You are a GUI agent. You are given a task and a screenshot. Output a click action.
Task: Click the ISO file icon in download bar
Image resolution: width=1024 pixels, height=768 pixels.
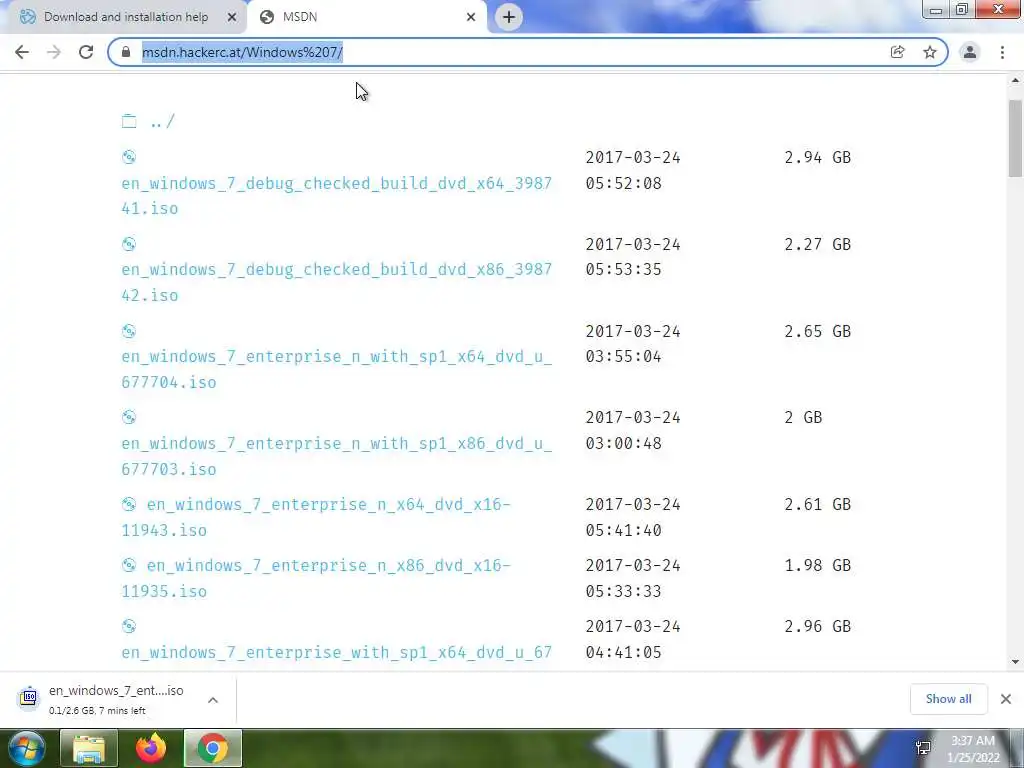point(29,697)
